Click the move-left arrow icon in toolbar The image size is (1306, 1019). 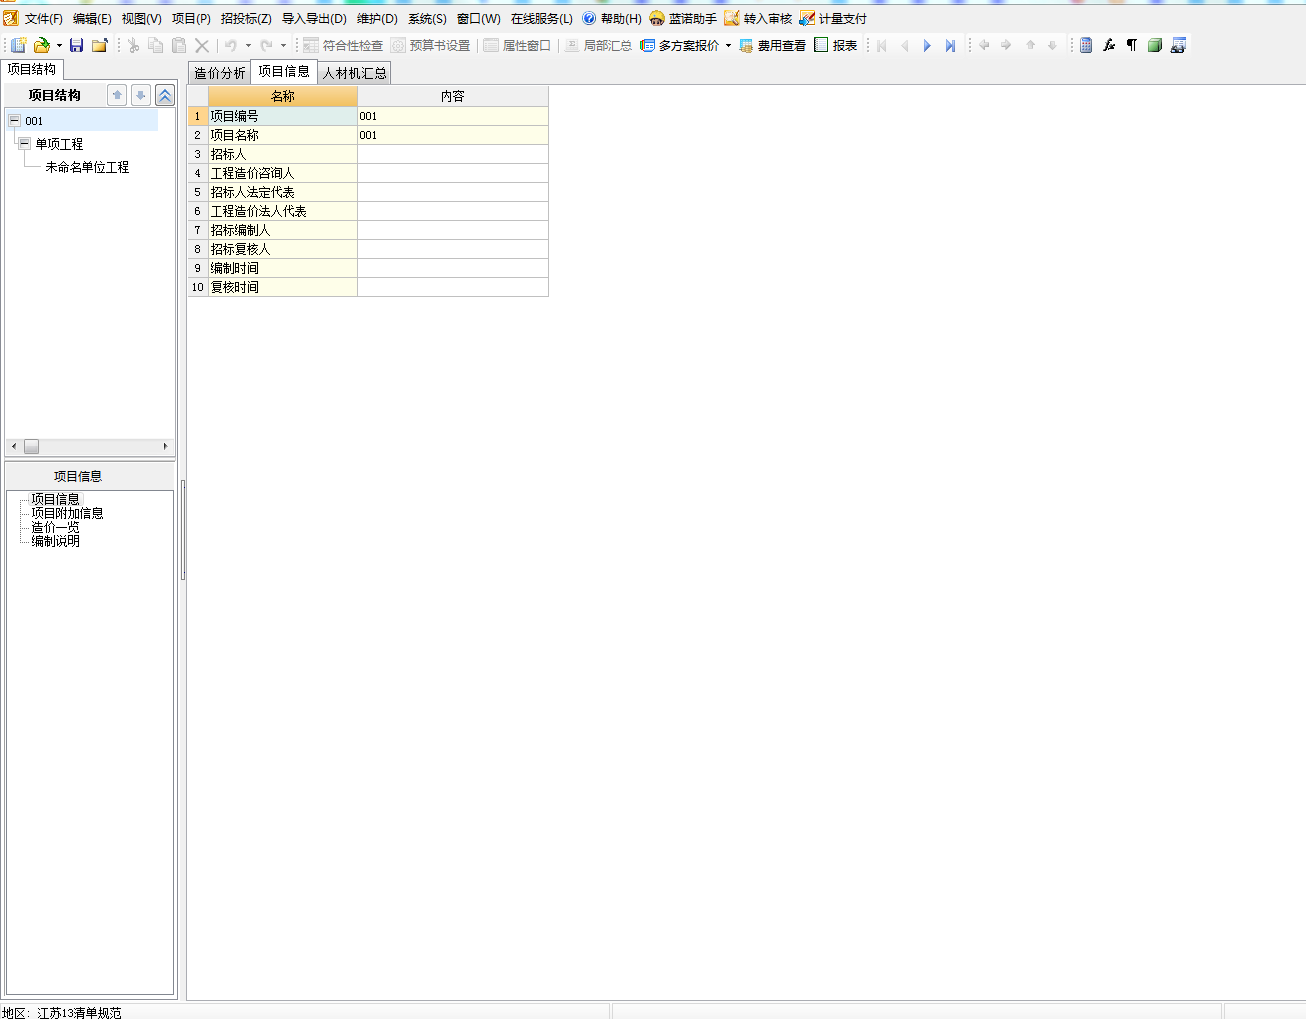coord(984,45)
